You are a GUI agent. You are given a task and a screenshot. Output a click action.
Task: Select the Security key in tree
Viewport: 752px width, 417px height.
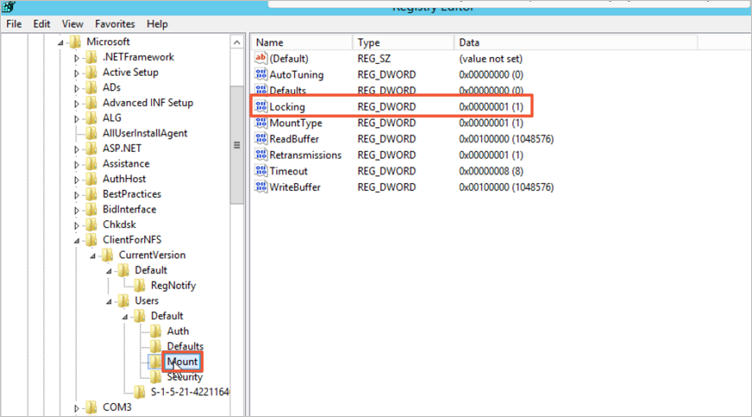tap(185, 377)
